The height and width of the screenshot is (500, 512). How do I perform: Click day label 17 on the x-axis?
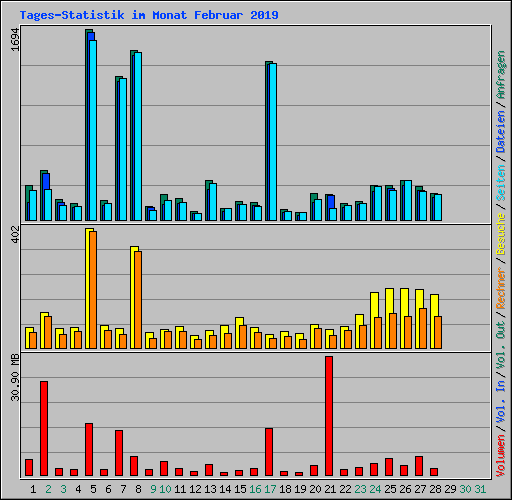(270, 489)
